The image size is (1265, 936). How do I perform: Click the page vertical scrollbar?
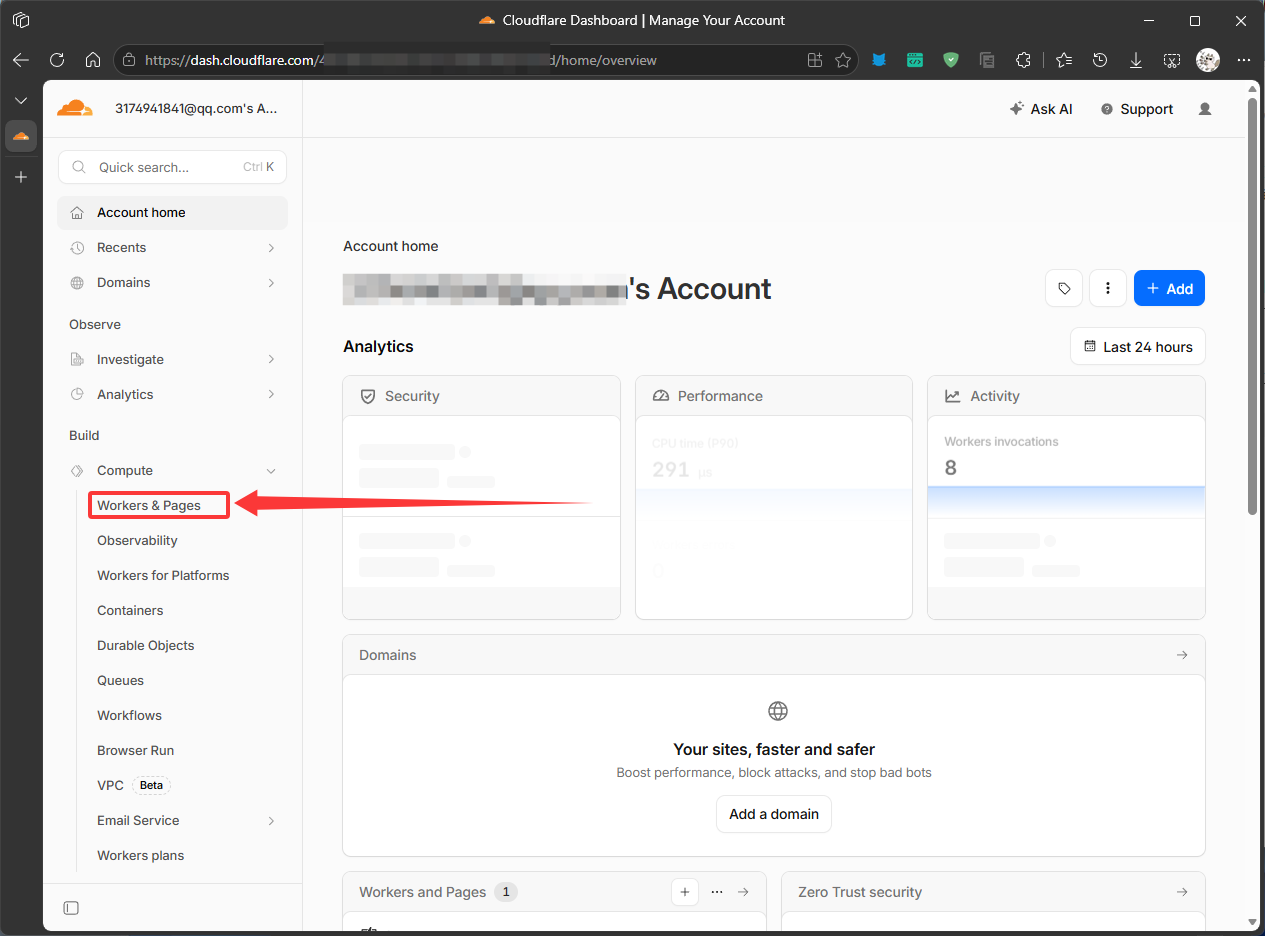point(1252,308)
